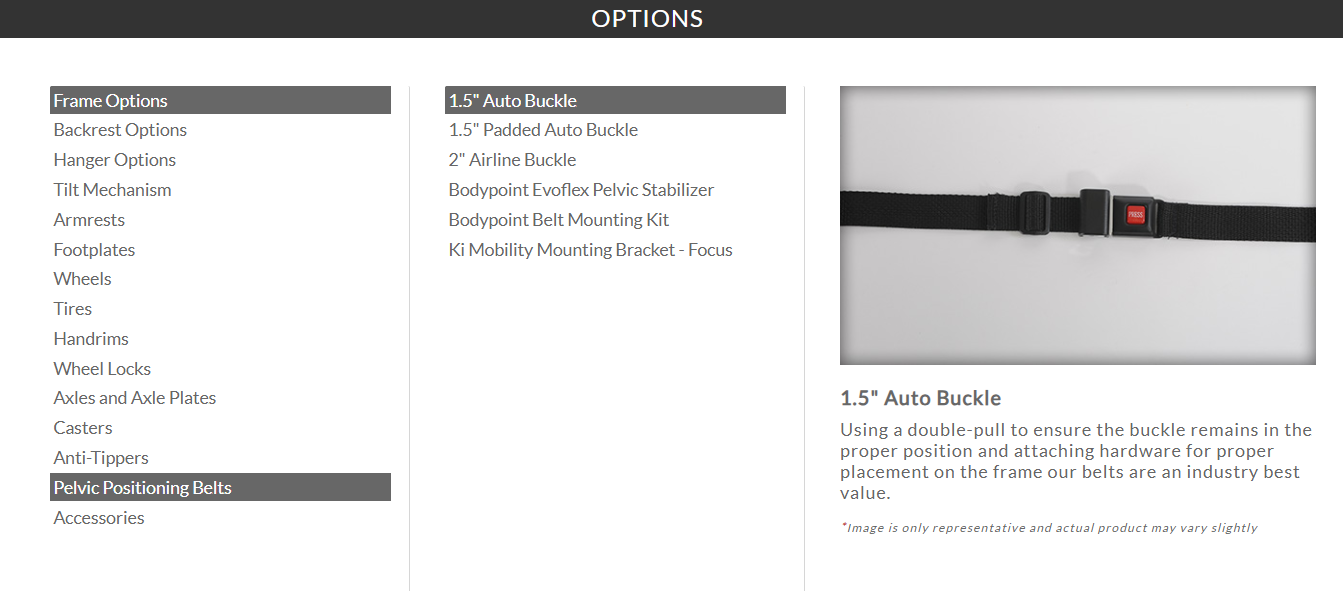The height and width of the screenshot is (591, 1343).
Task: Click Frame Options header item
Action: pos(220,100)
